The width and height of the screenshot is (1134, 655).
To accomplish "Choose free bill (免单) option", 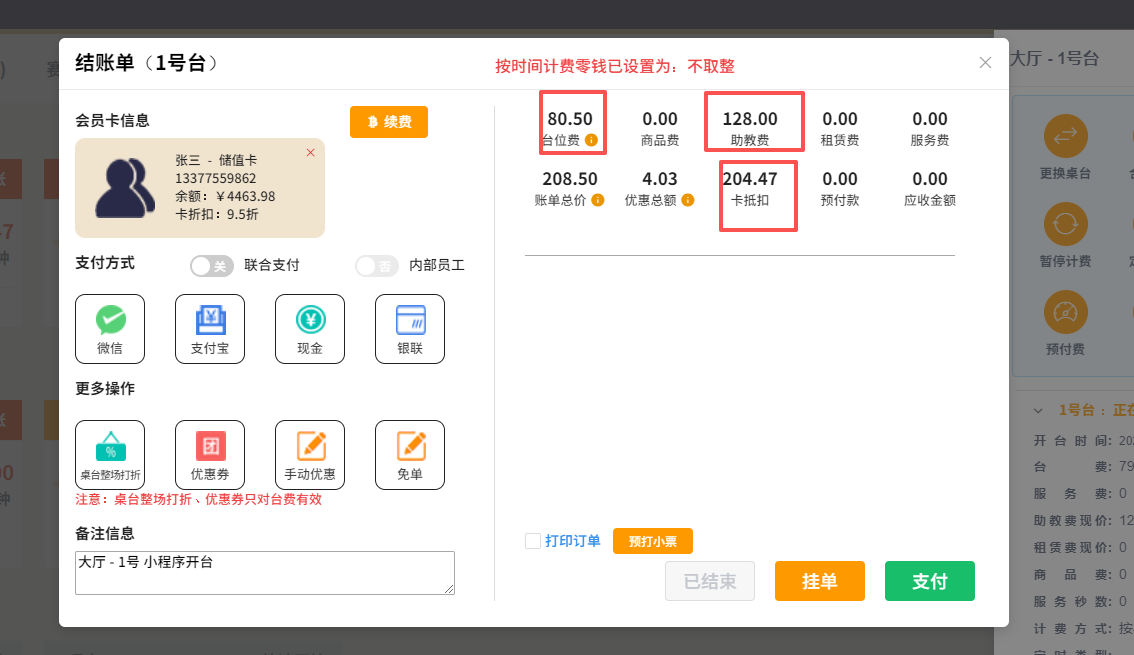I will click(x=410, y=455).
